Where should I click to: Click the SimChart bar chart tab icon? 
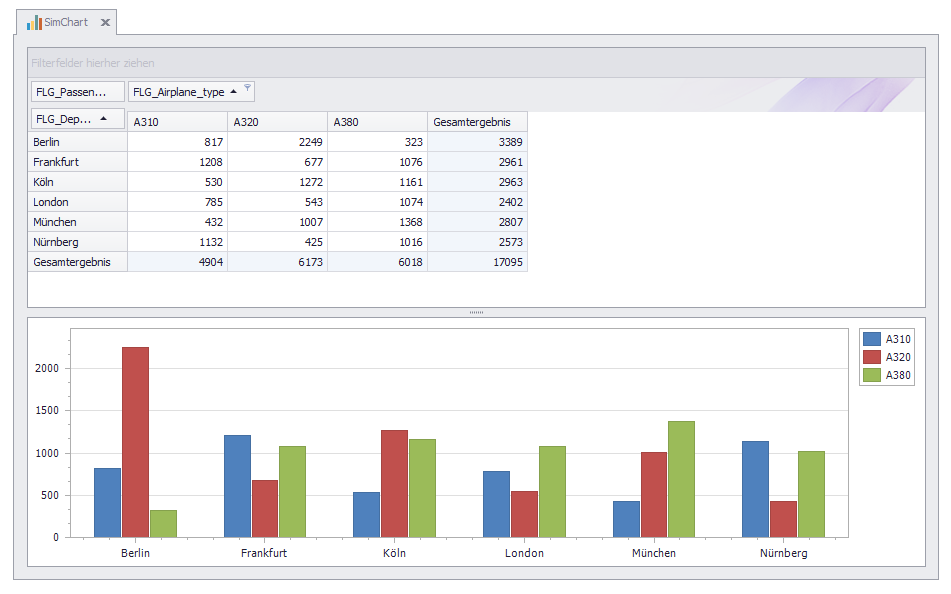[x=34, y=22]
